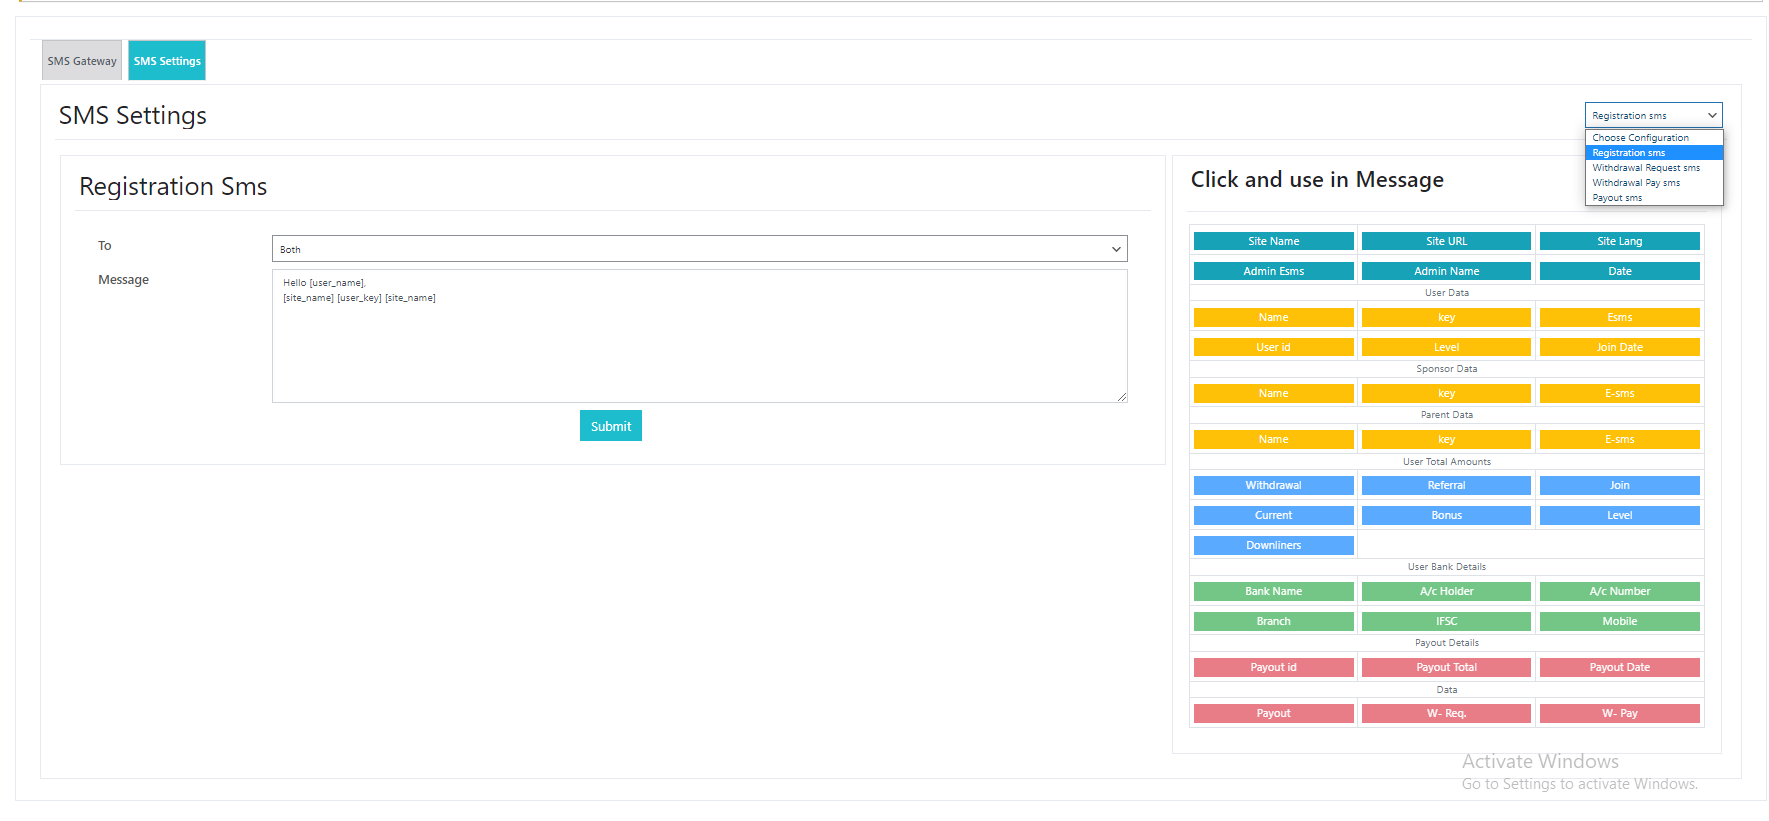The width and height of the screenshot is (1769, 821).
Task: Add the Payout Total placeholder
Action: [x=1446, y=667]
